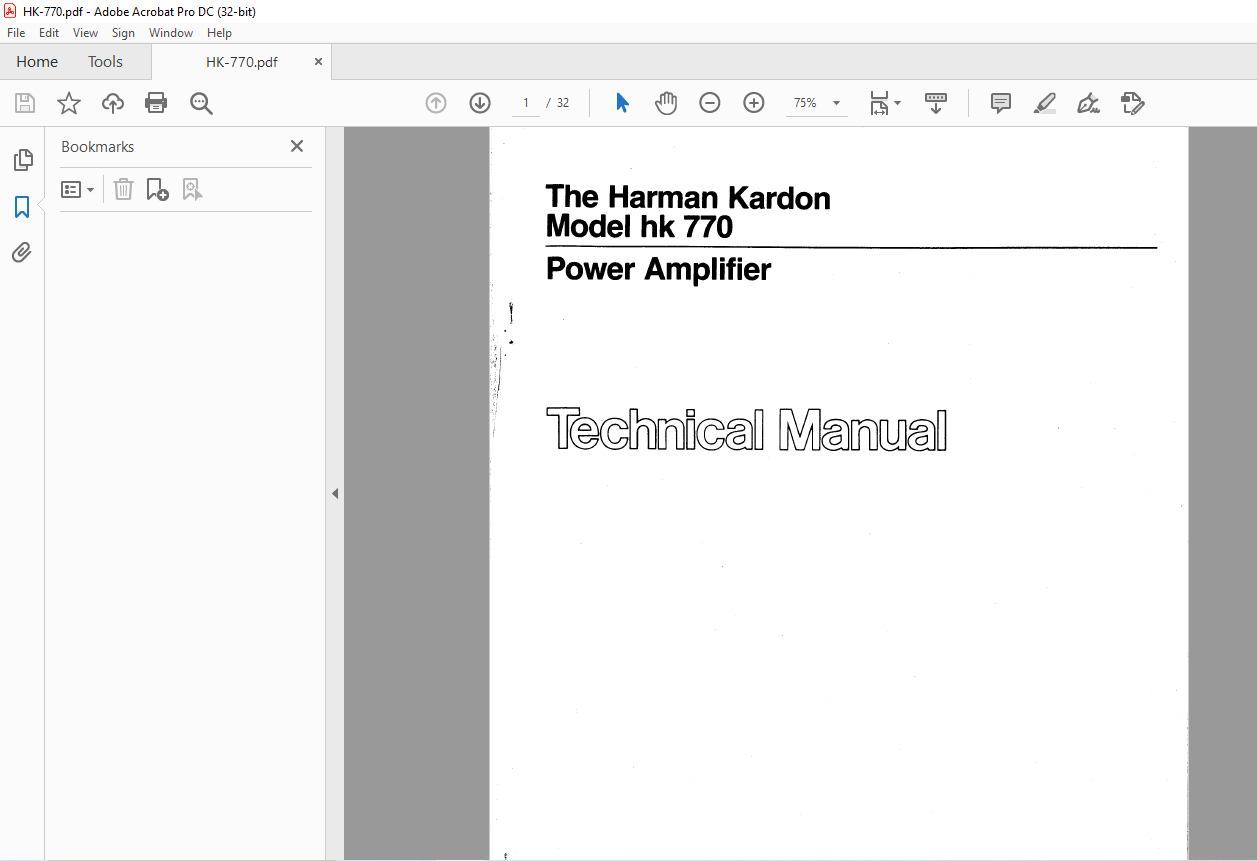Click the Save file icon

click(25, 103)
